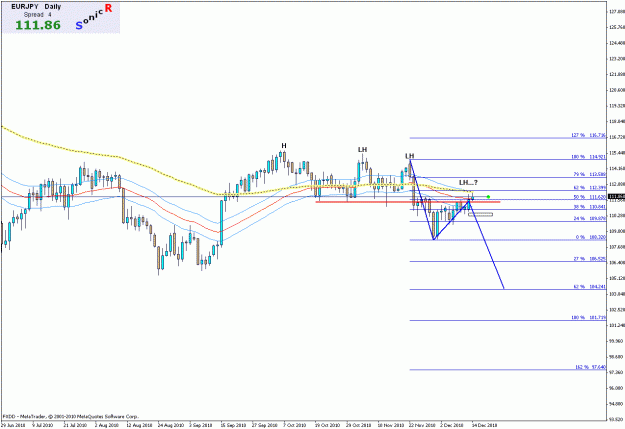625x429 pixels.
Task: Click the 38 % Fibonacci level label
Action: click(589, 207)
